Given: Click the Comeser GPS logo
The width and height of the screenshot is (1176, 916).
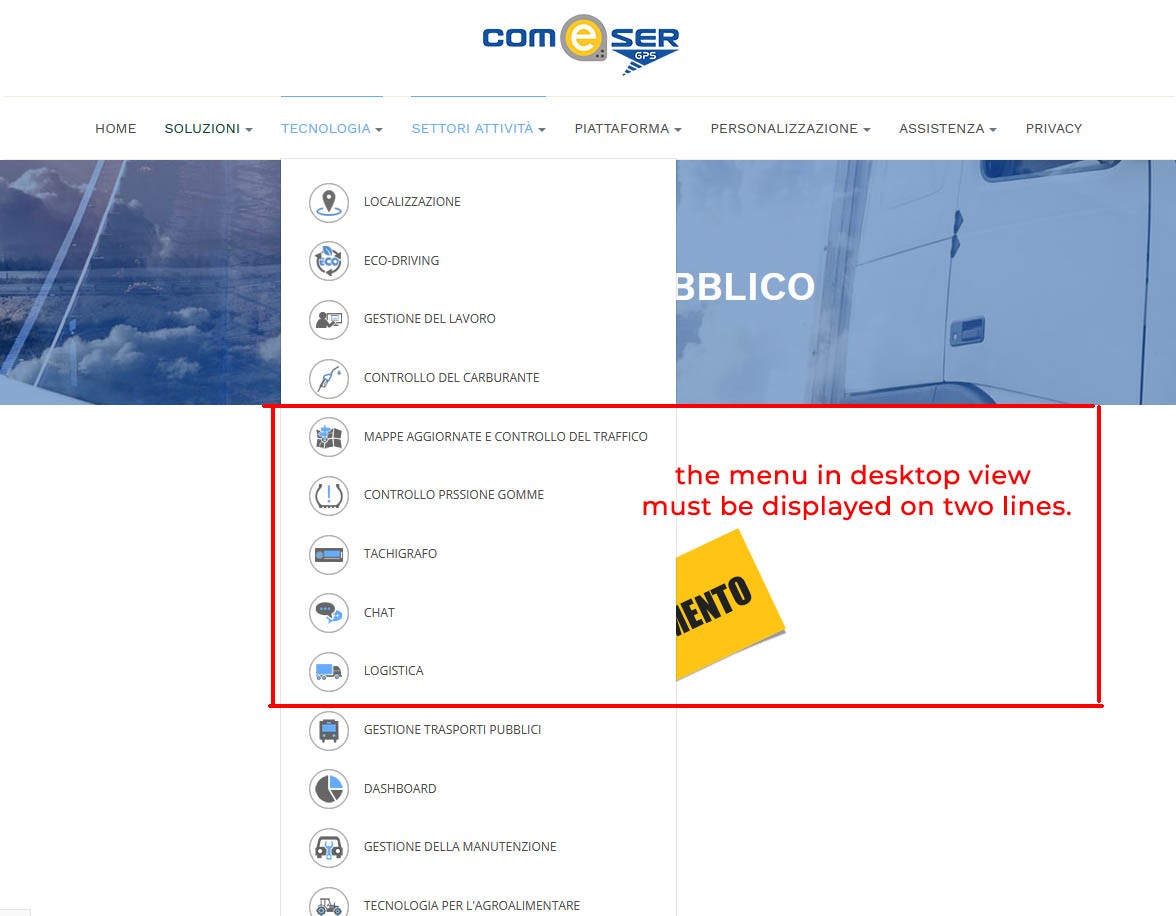Looking at the screenshot, I should tap(580, 44).
